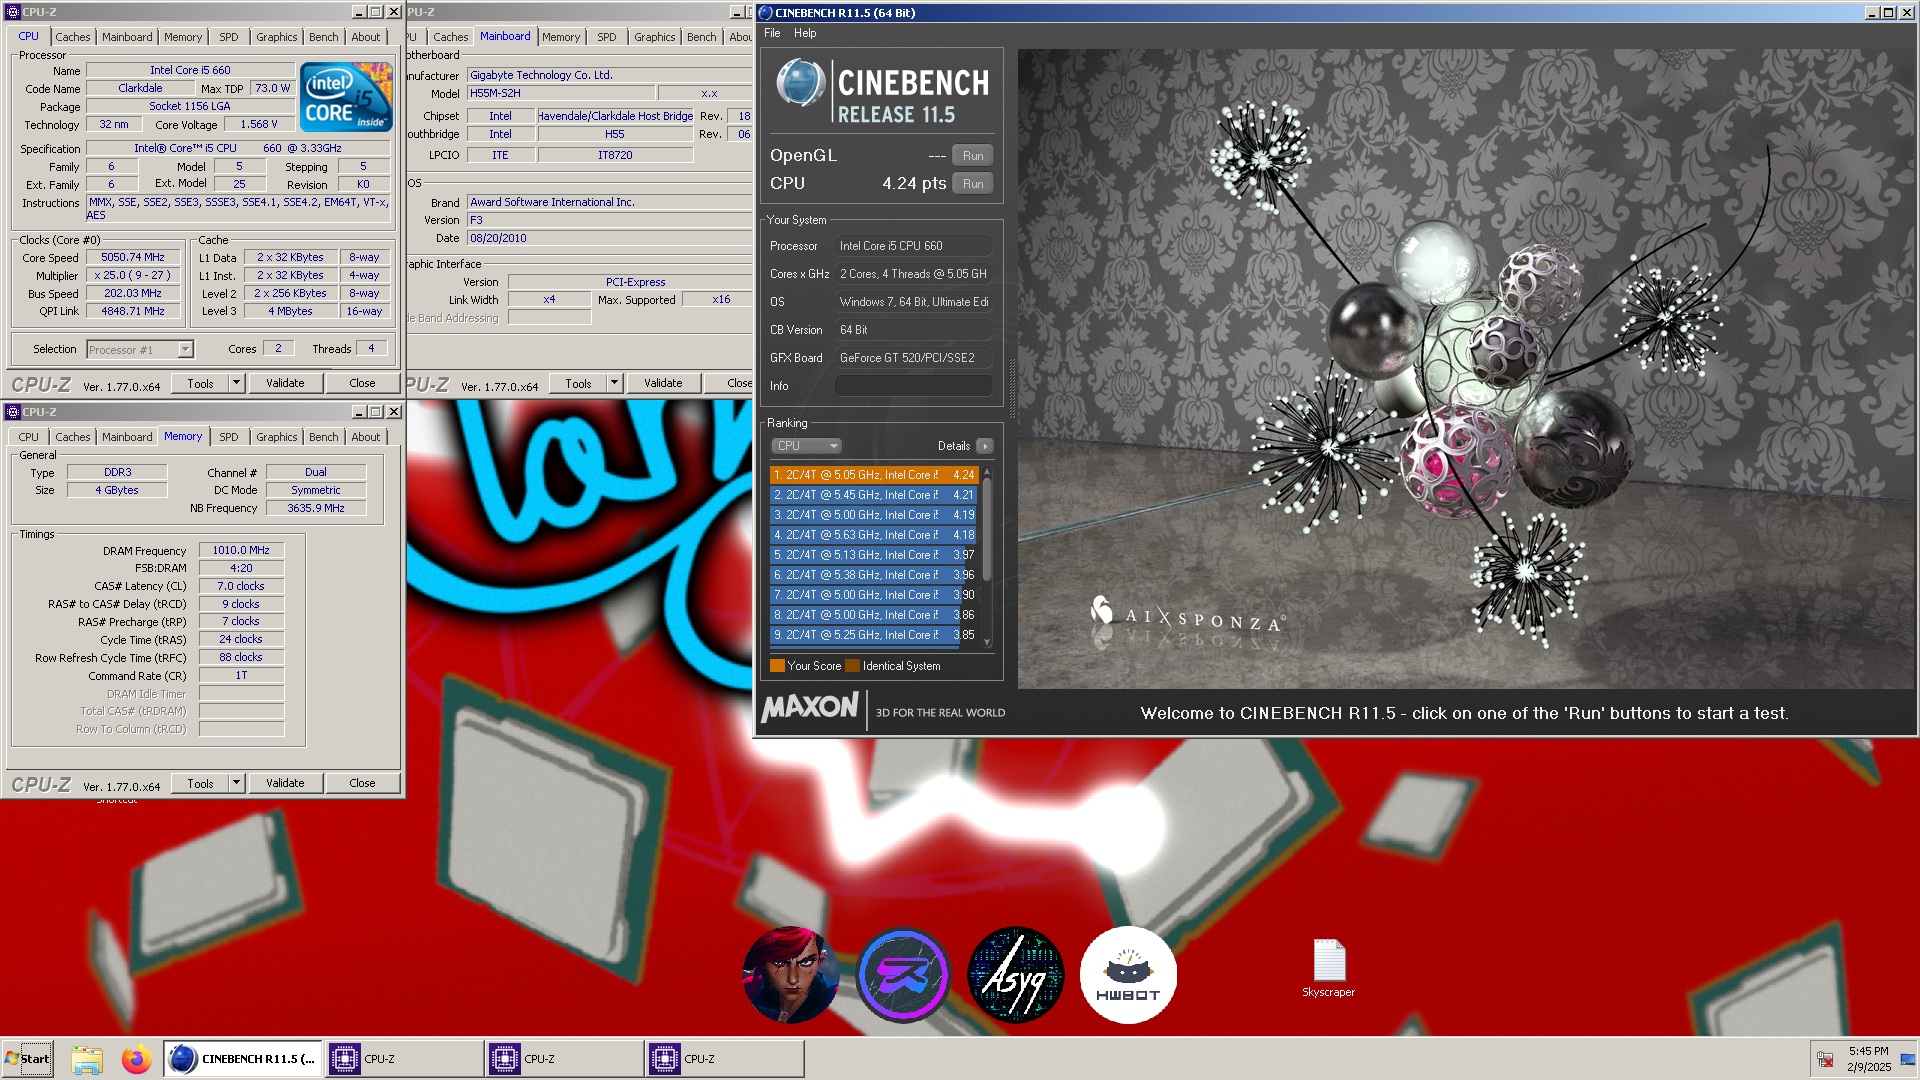Viewport: 1920px width, 1080px height.
Task: Open Ranking CPU dropdown
Action: pos(806,446)
